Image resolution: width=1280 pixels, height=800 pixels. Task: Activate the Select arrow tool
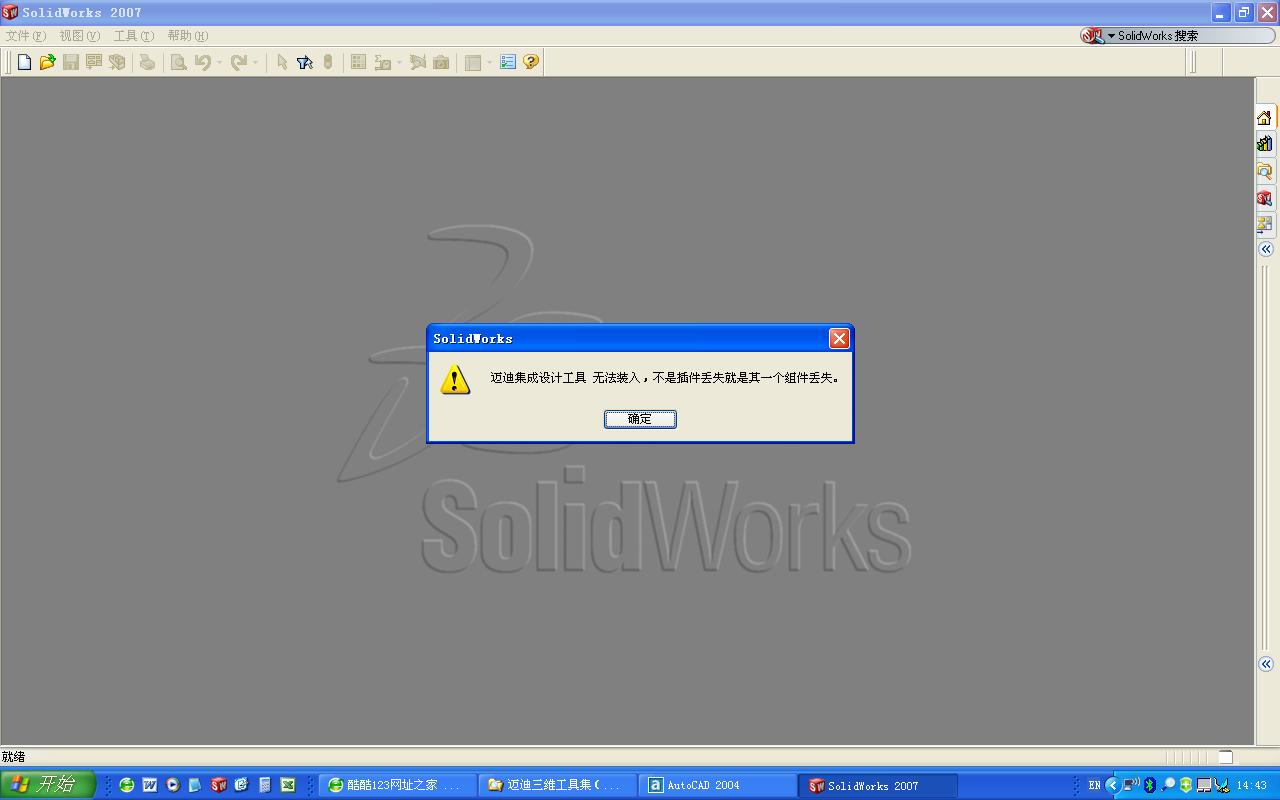(283, 61)
